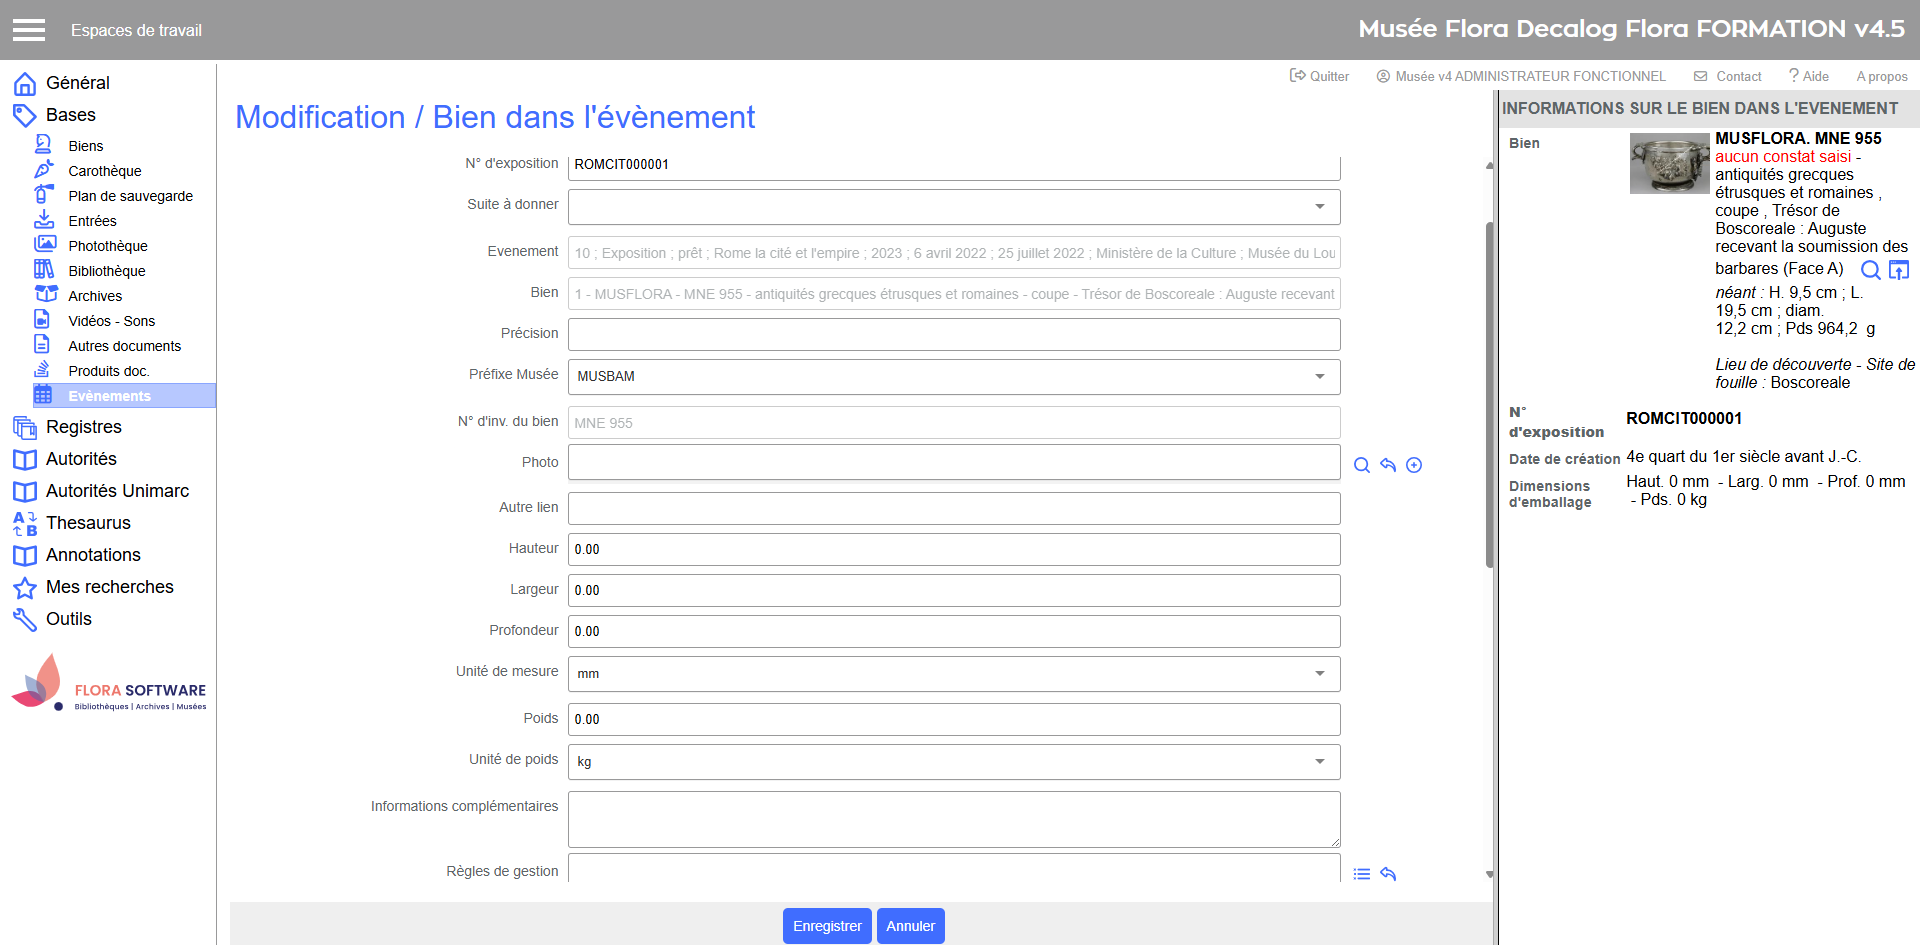Open the hamburger menu icon

click(29, 30)
